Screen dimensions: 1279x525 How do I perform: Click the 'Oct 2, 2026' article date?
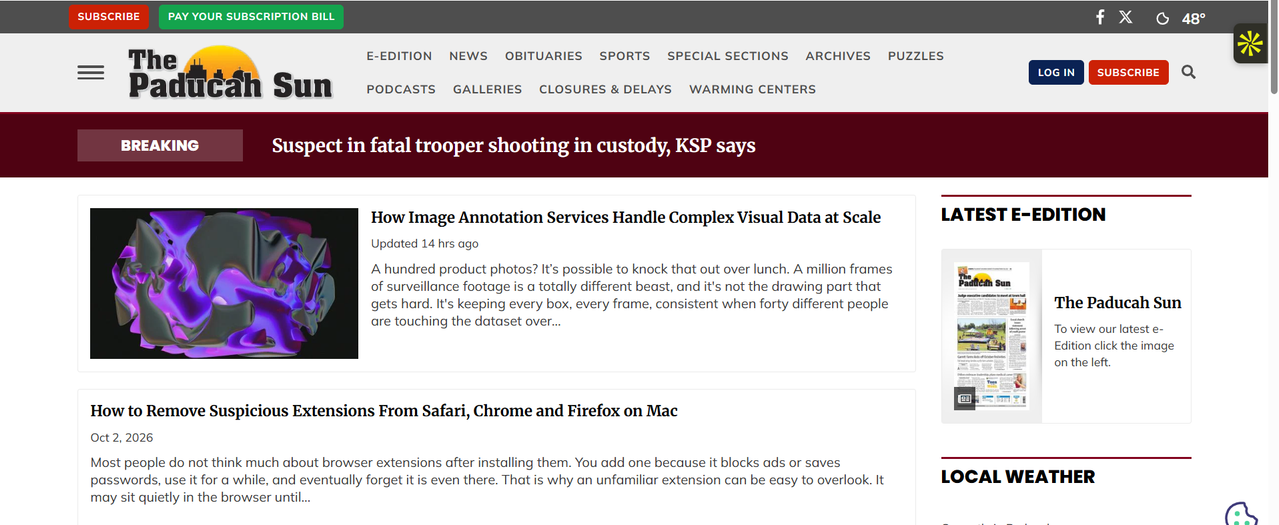pyautogui.click(x=122, y=437)
